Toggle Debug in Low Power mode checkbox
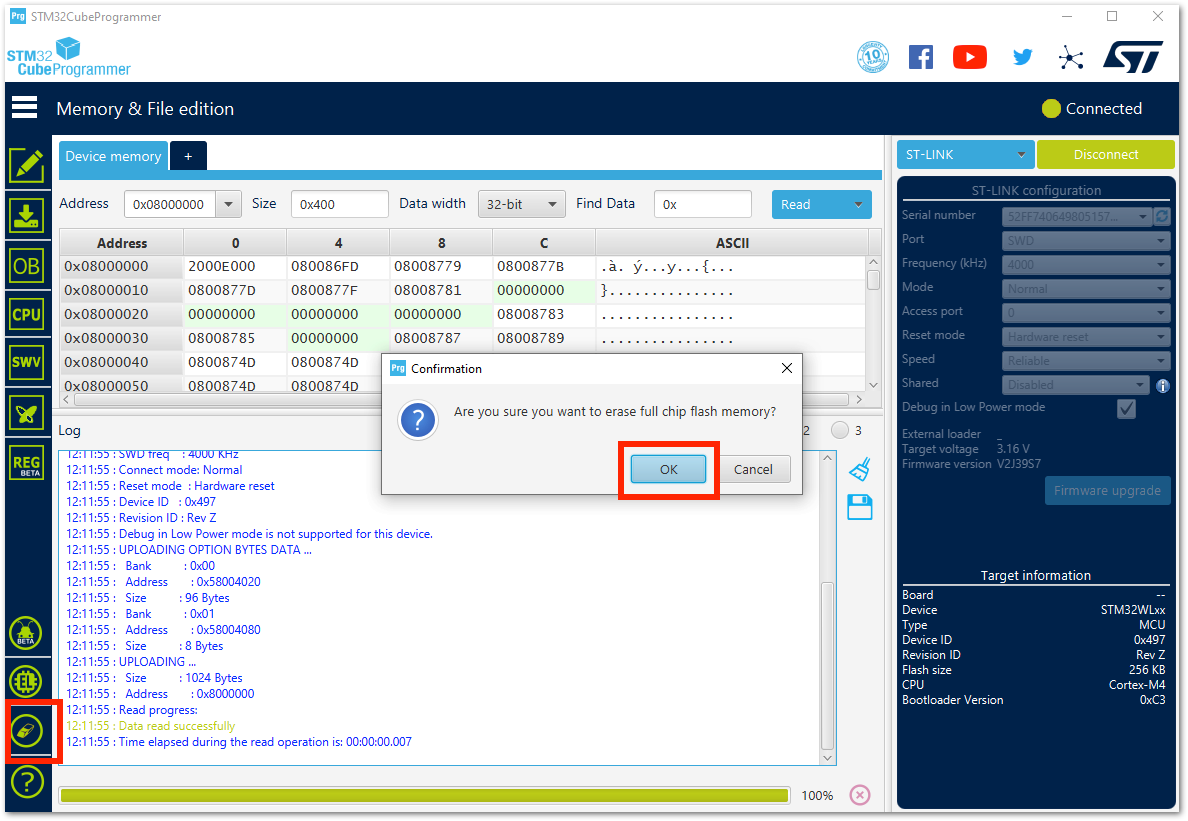The width and height of the screenshot is (1188, 821). pyautogui.click(x=1127, y=408)
